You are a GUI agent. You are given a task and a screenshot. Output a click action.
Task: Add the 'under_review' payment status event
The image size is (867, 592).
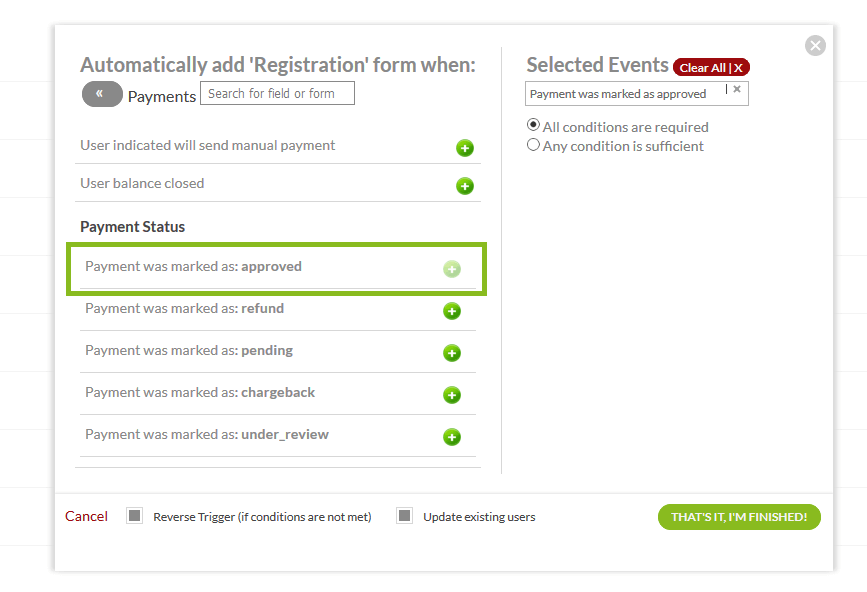click(x=452, y=437)
